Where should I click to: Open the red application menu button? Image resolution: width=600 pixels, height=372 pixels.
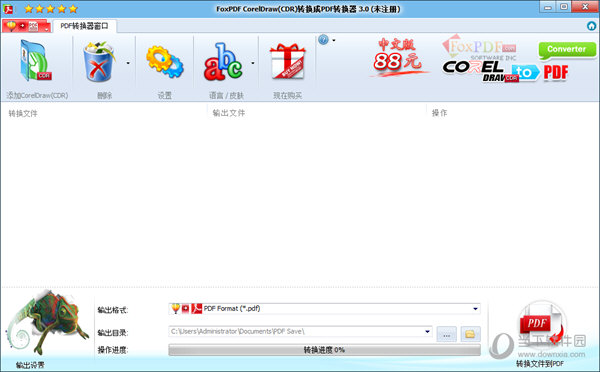click(x=26, y=26)
